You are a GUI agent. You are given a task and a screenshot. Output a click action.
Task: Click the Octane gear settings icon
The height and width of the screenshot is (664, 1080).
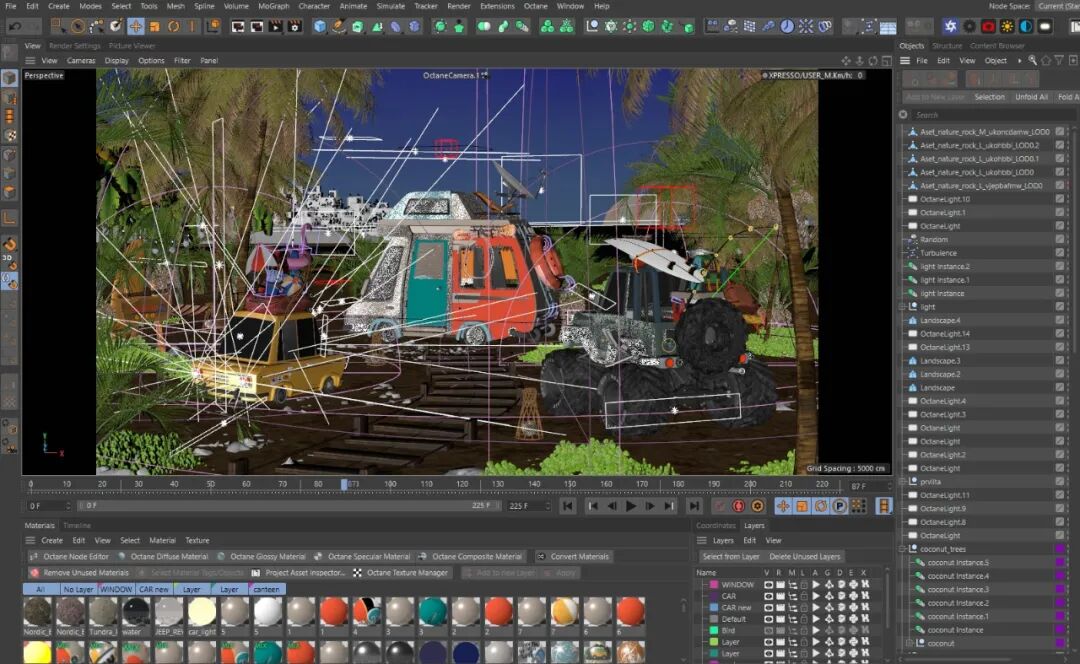coord(969,27)
